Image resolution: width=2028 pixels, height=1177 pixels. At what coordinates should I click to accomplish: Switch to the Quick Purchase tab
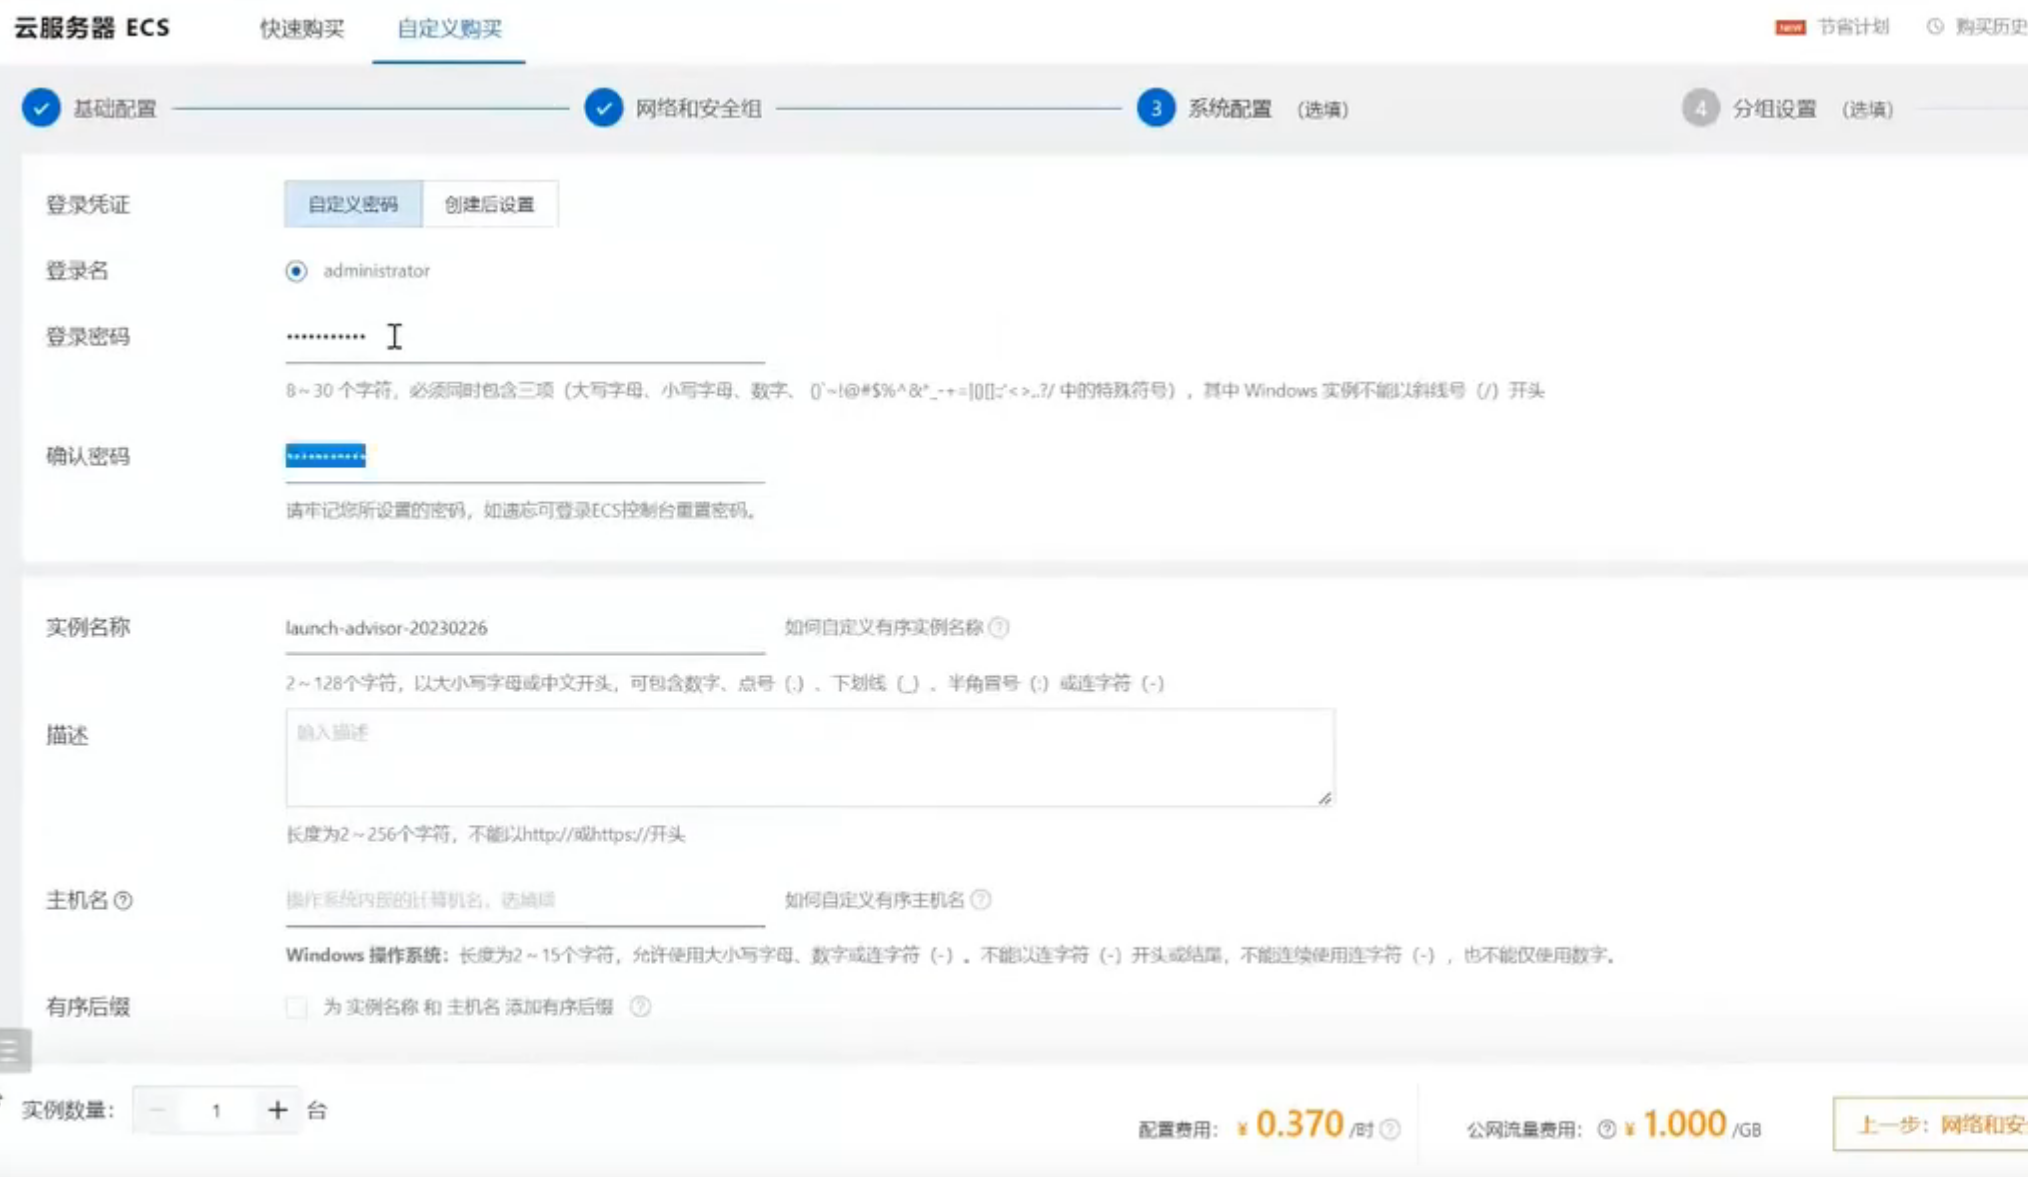coord(302,29)
